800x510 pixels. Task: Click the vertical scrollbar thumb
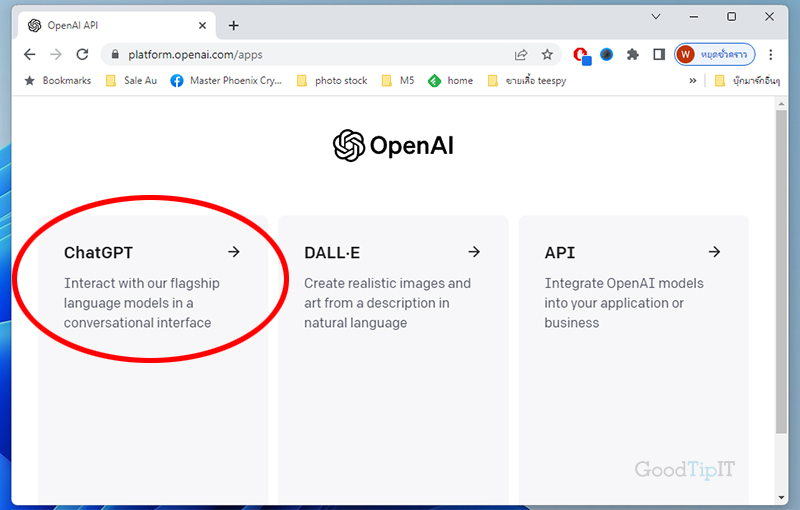click(781, 272)
